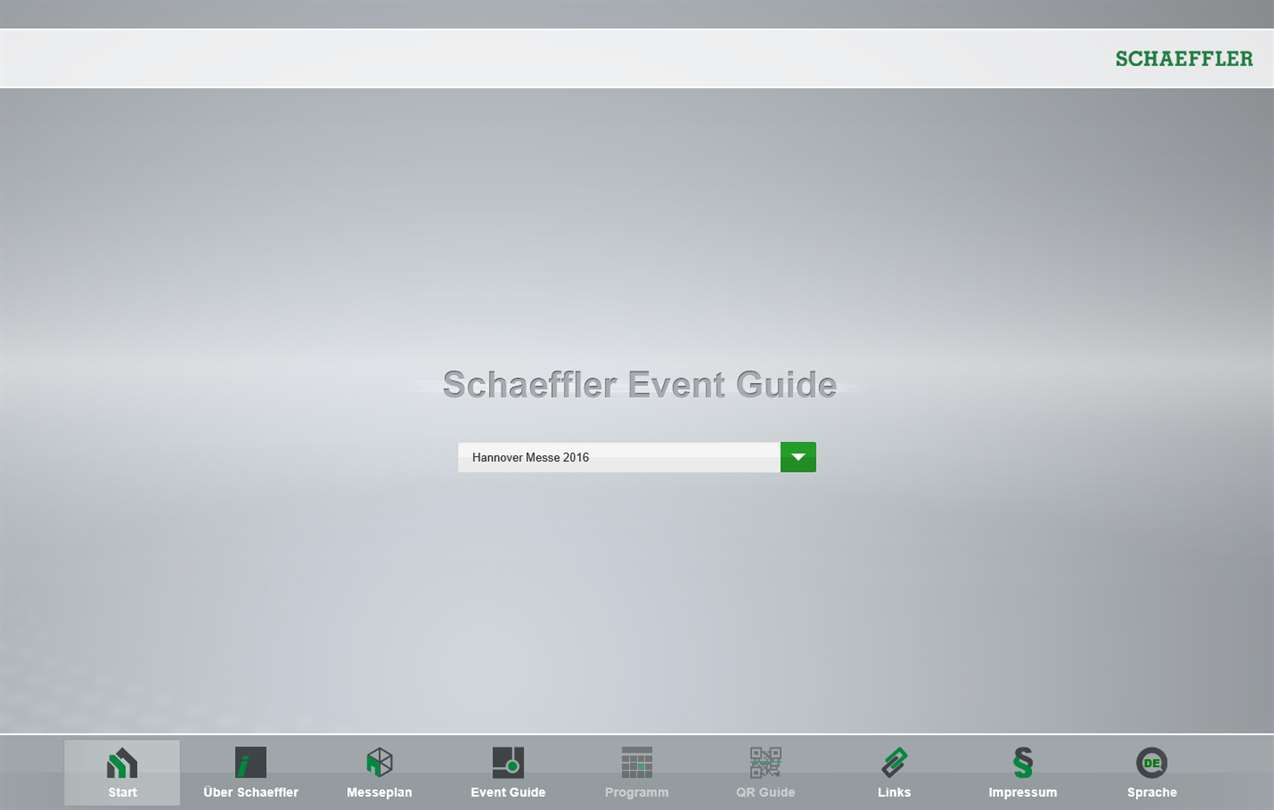Image resolution: width=1274 pixels, height=810 pixels.
Task: Open the Links chain icon
Action: 894,763
